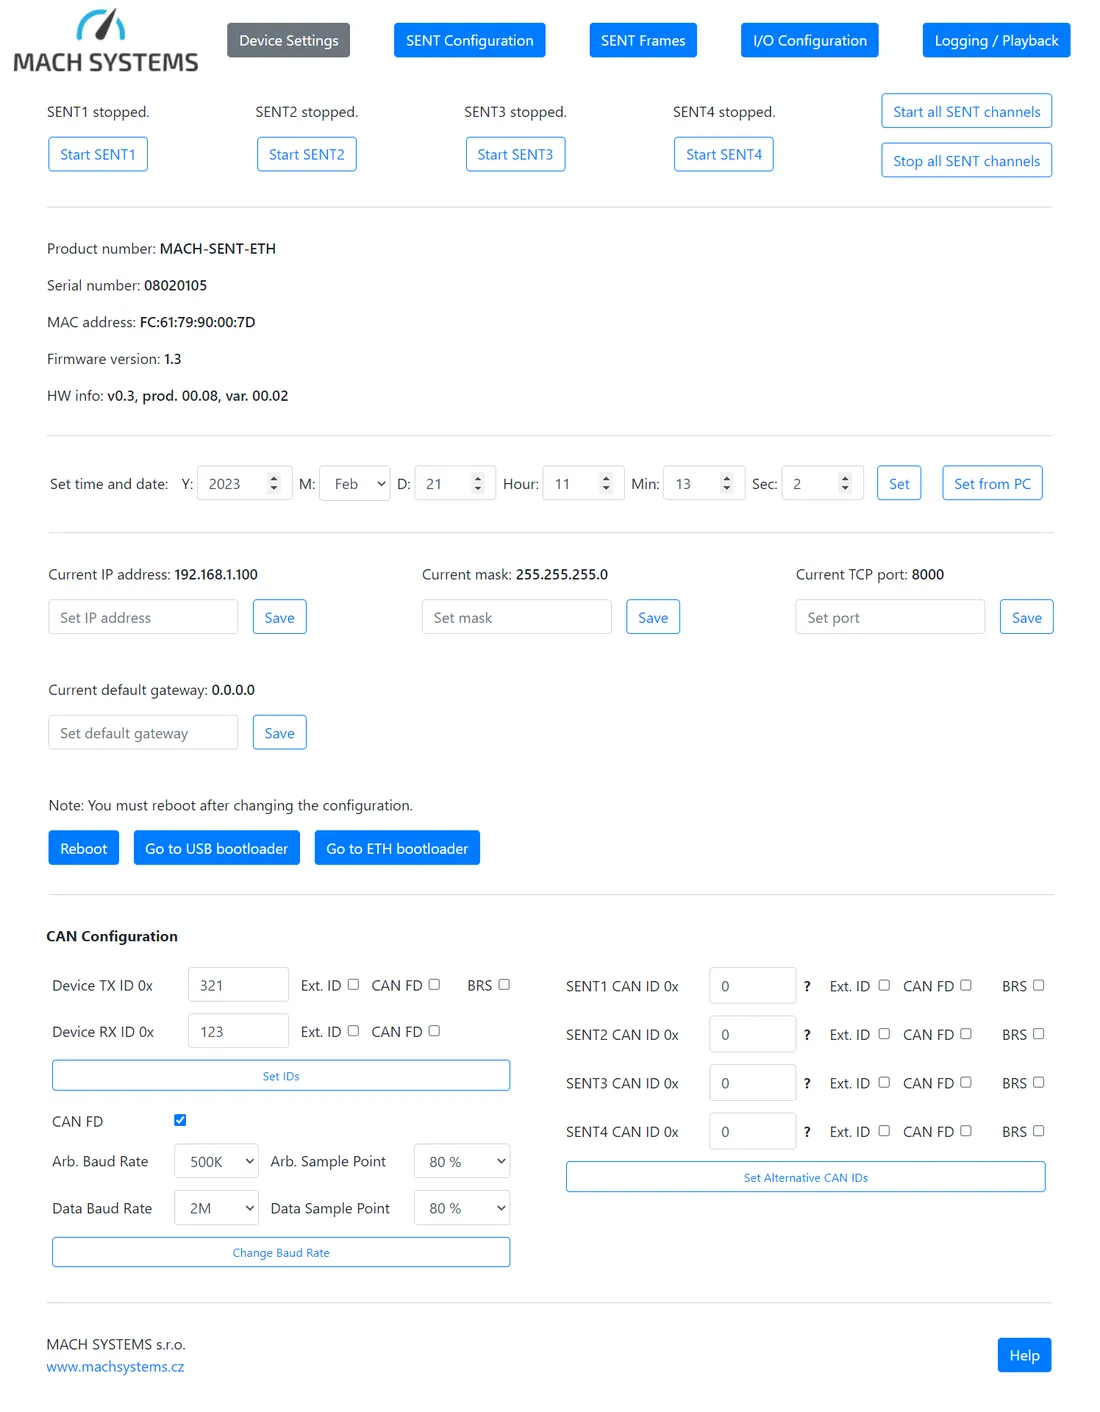Viewport: 1100px width, 1412px height.
Task: Open the Arb. Baud Rate dropdown
Action: point(216,1161)
